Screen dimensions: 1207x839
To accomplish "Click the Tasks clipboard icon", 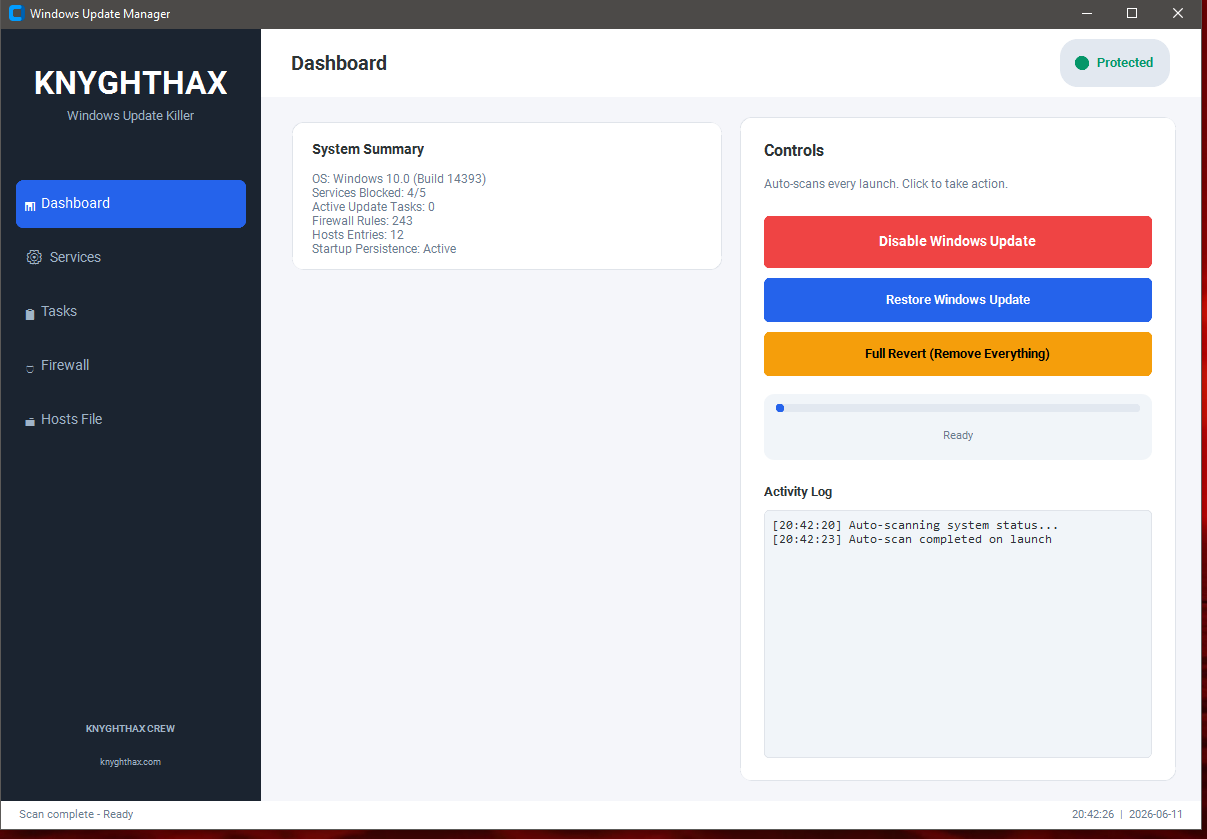I will [30, 313].
